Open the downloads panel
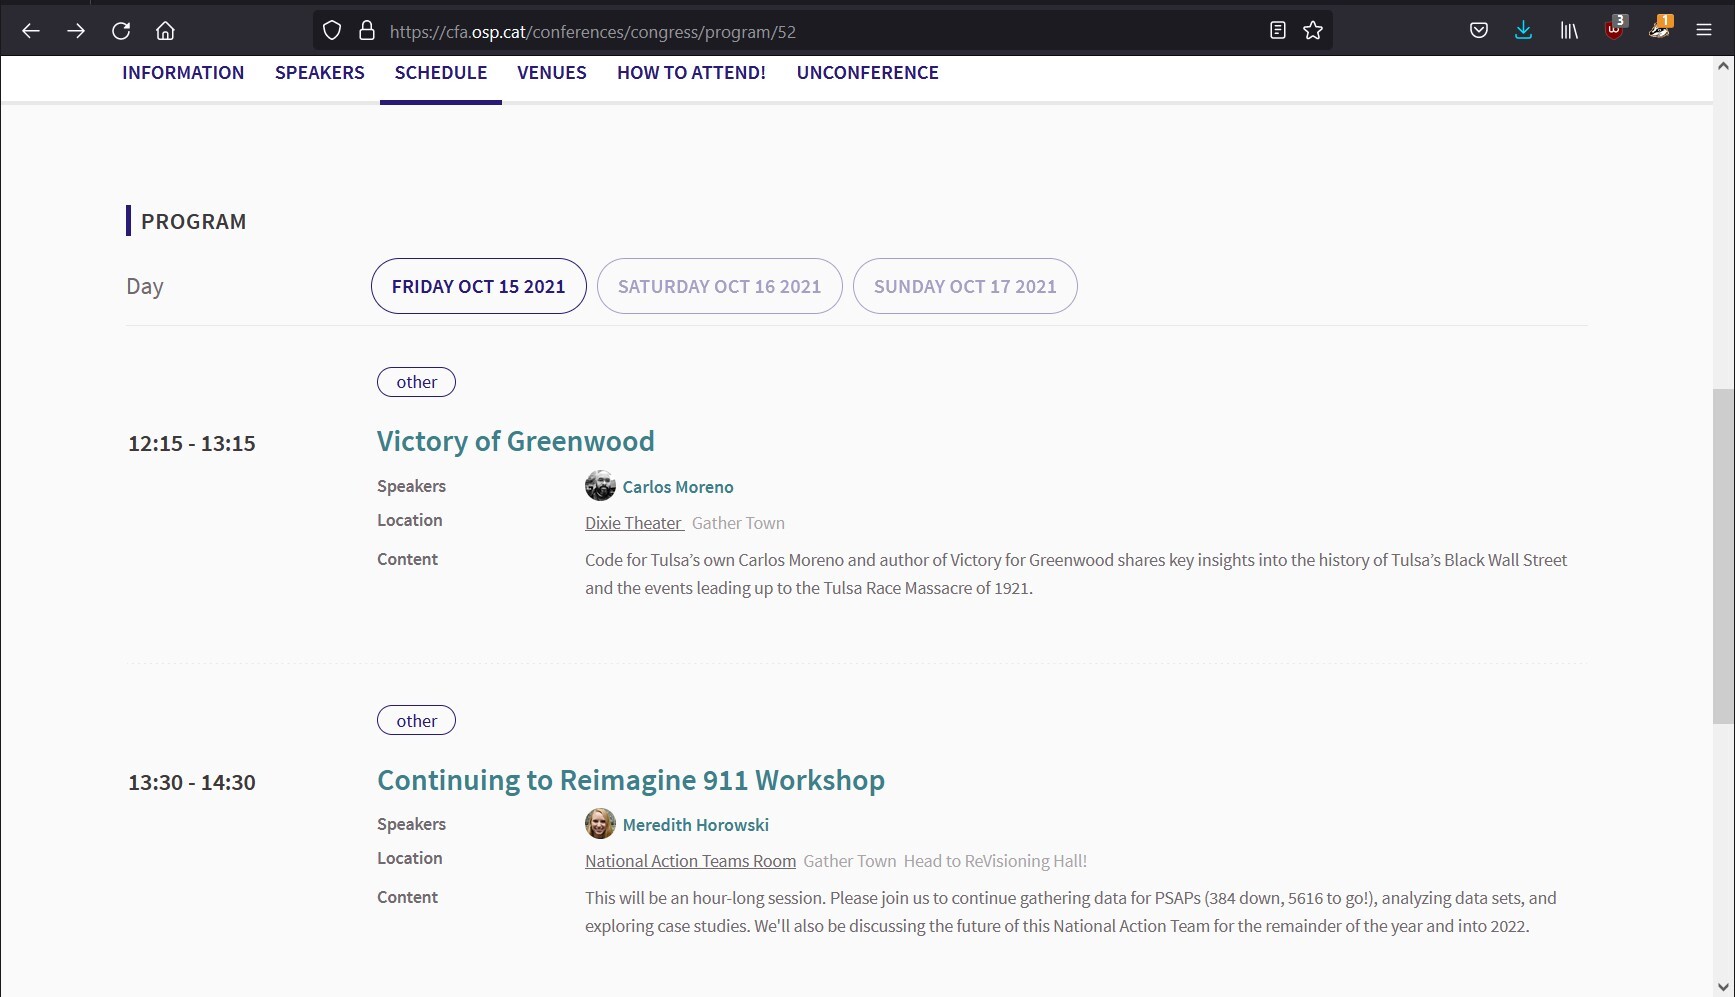The width and height of the screenshot is (1735, 997). coord(1523,31)
